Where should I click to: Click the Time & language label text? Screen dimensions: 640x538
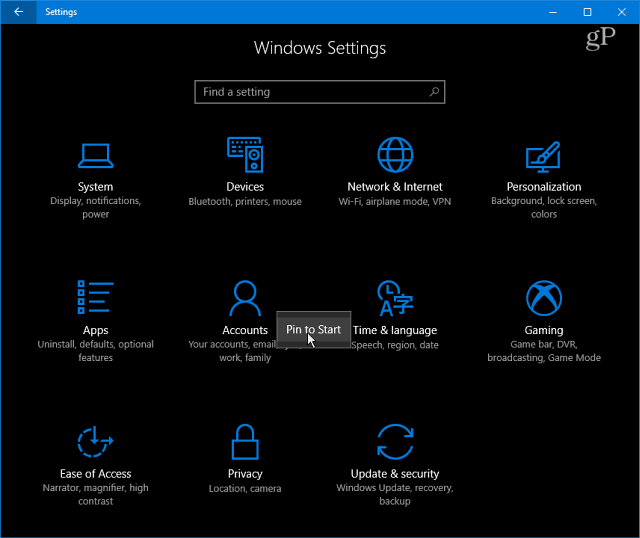(395, 330)
